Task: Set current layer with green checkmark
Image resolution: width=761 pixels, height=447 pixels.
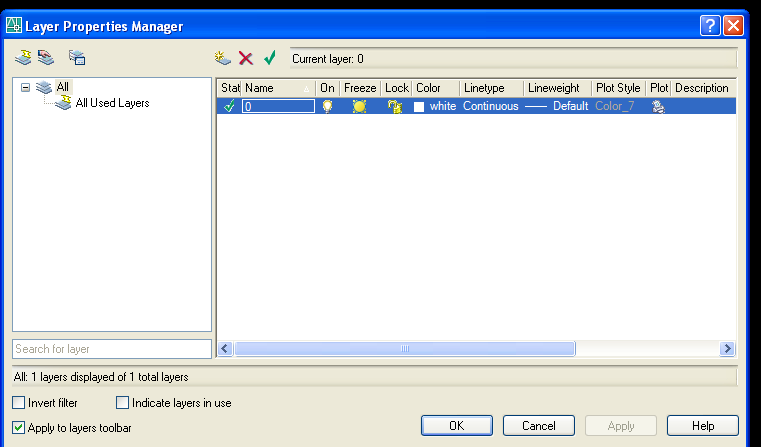Action: [270, 58]
